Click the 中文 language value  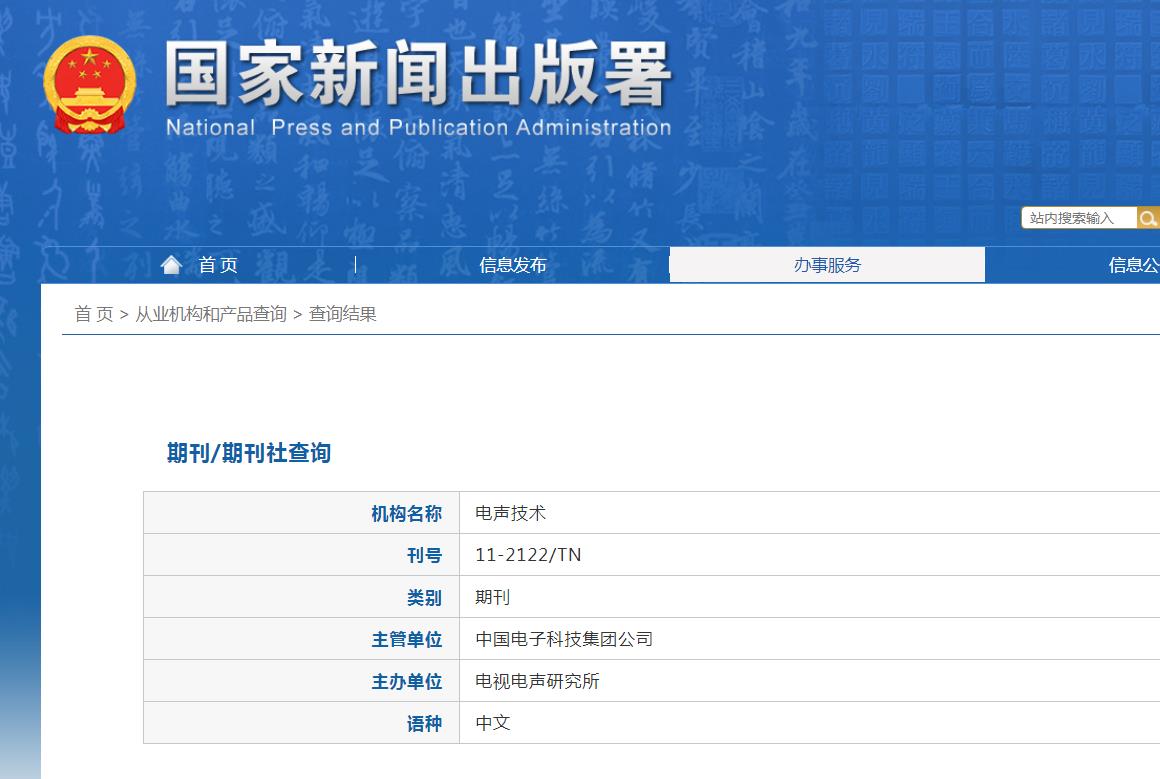[493, 723]
